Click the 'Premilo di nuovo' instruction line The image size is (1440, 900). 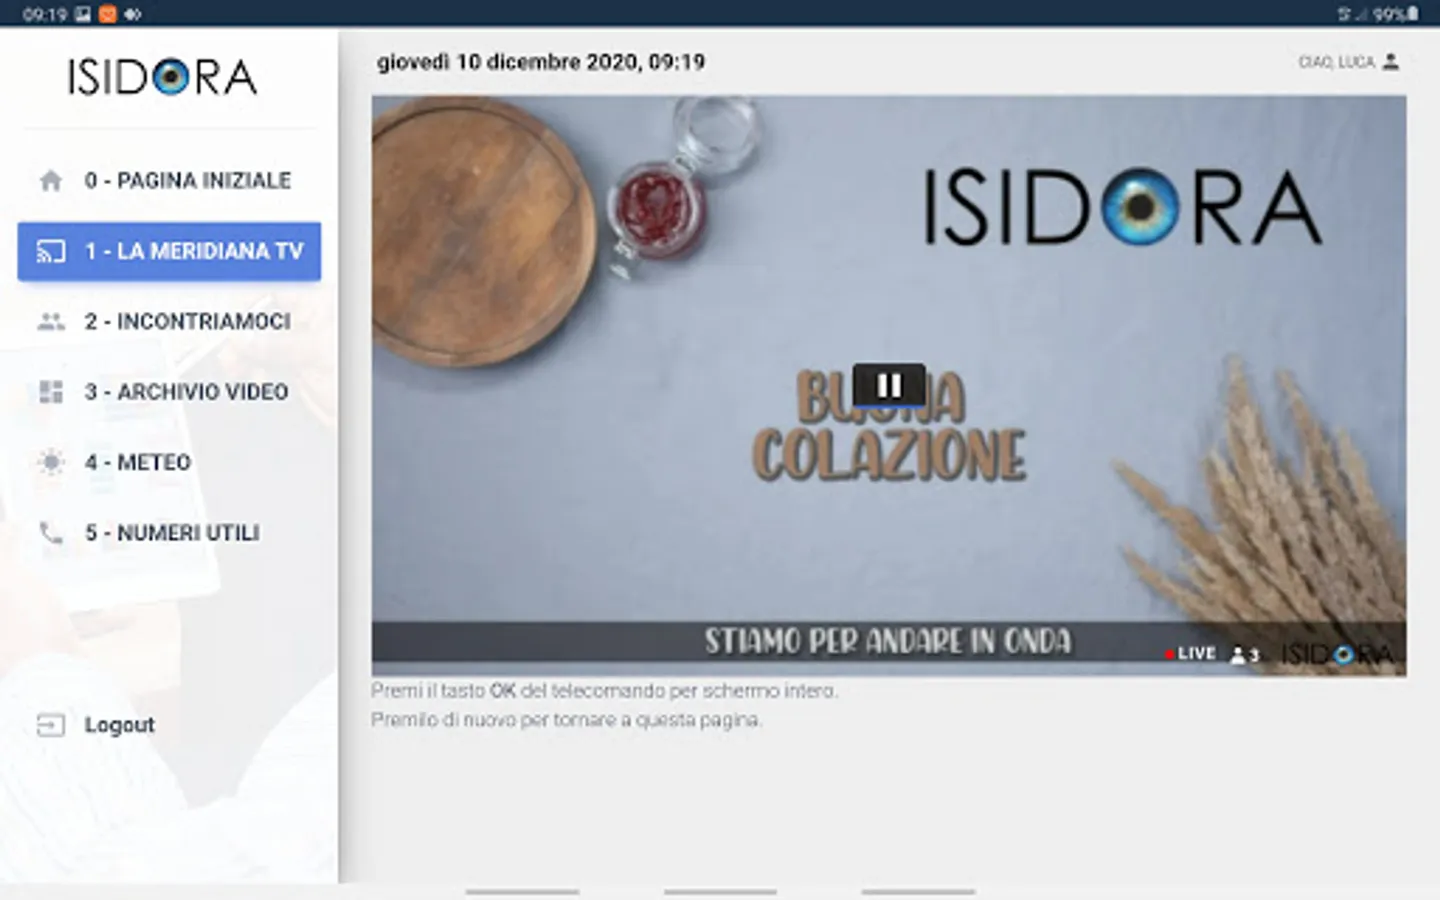tap(566, 720)
